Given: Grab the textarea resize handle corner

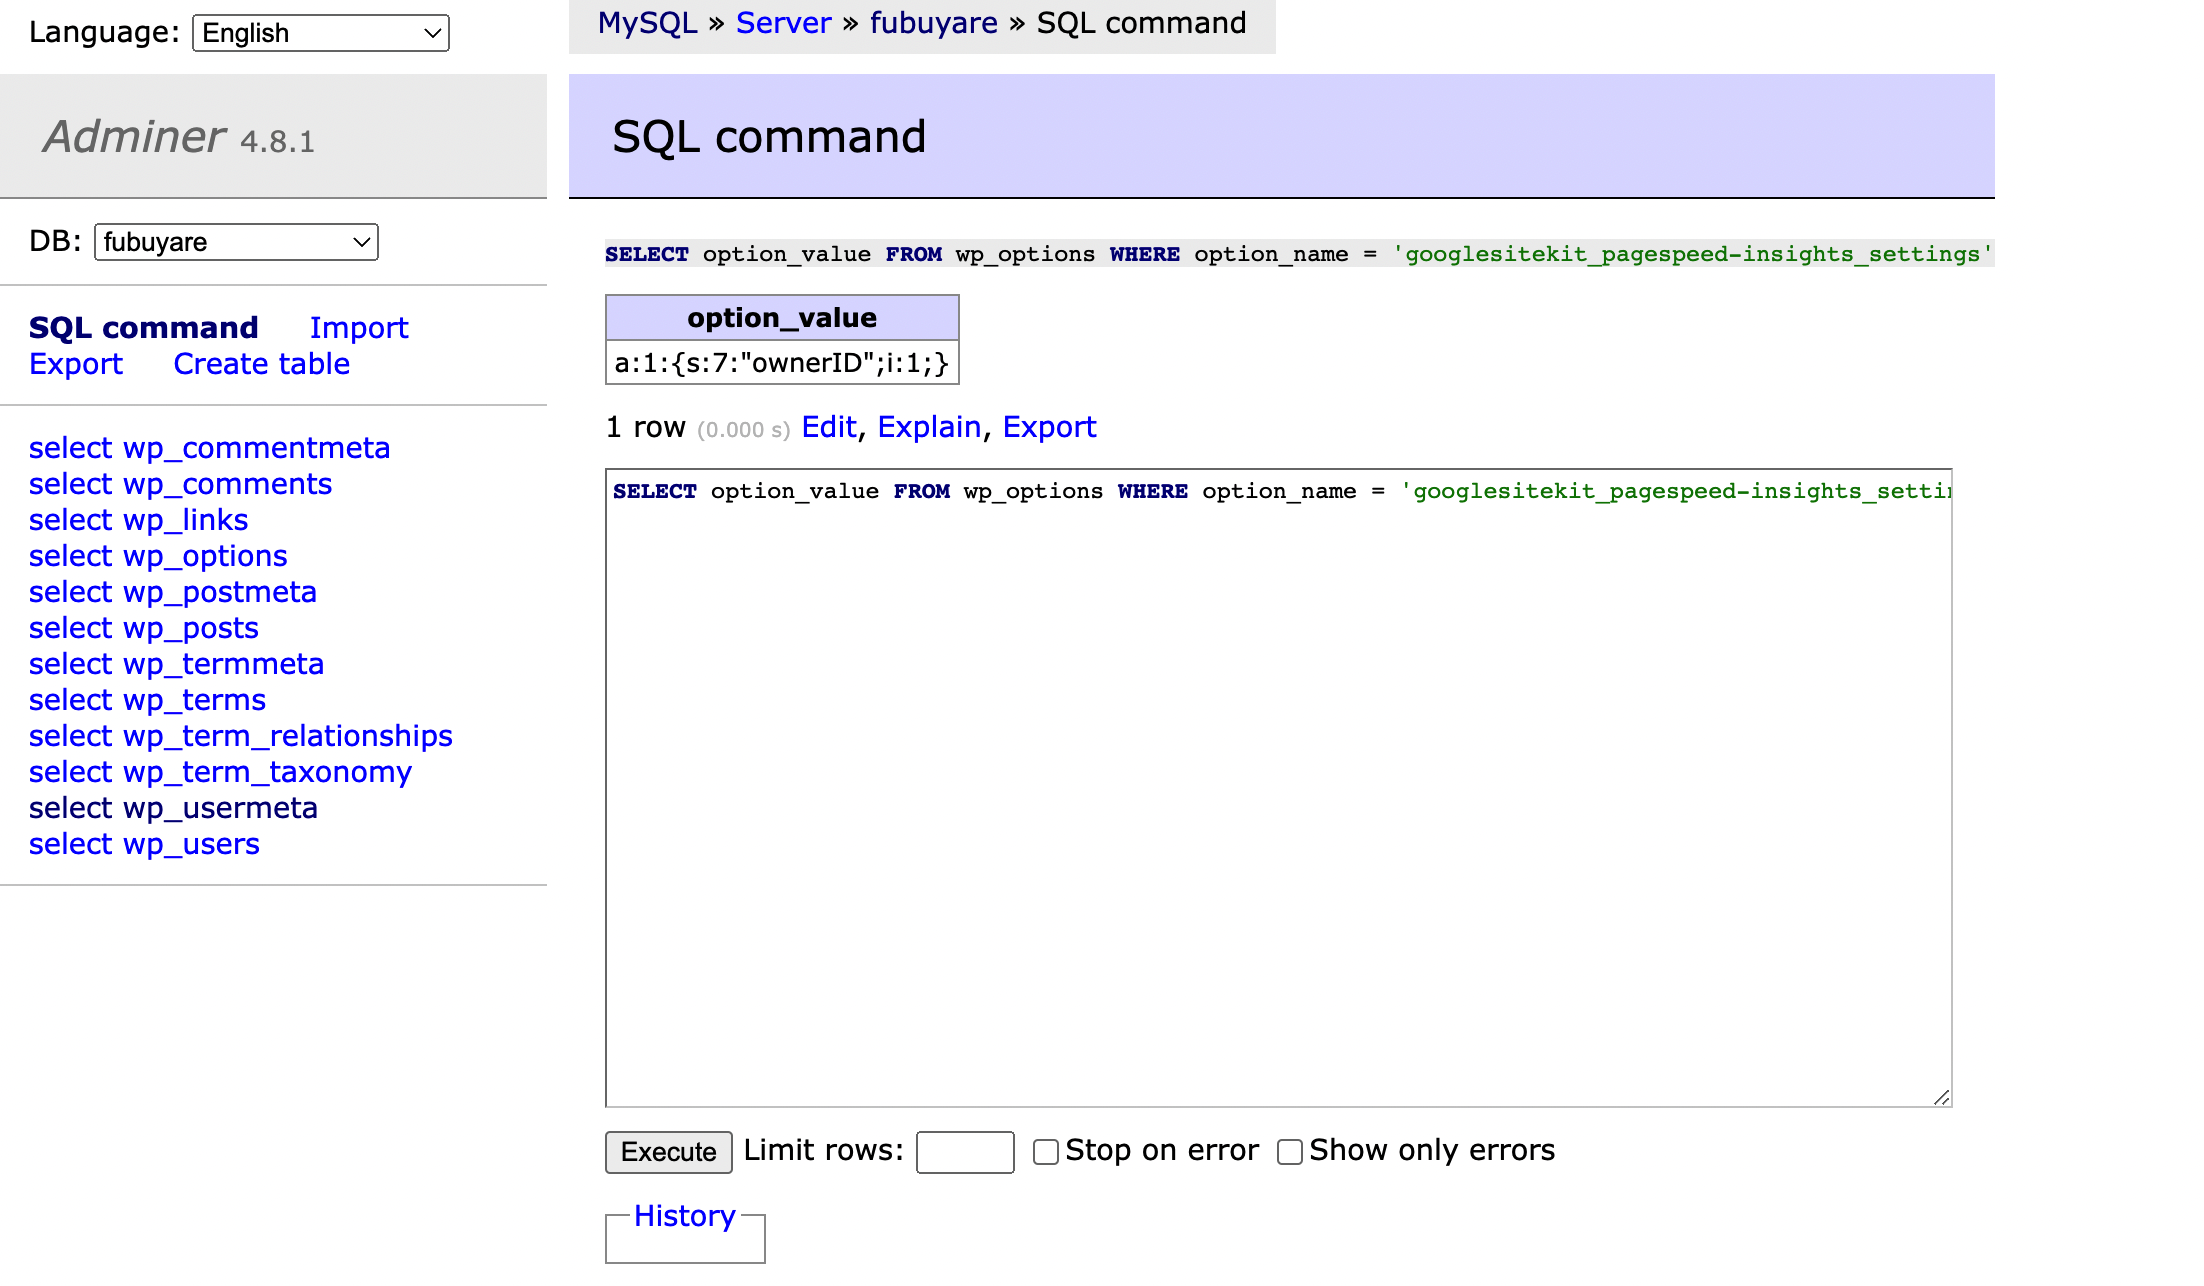Looking at the screenshot, I should pyautogui.click(x=1941, y=1097).
